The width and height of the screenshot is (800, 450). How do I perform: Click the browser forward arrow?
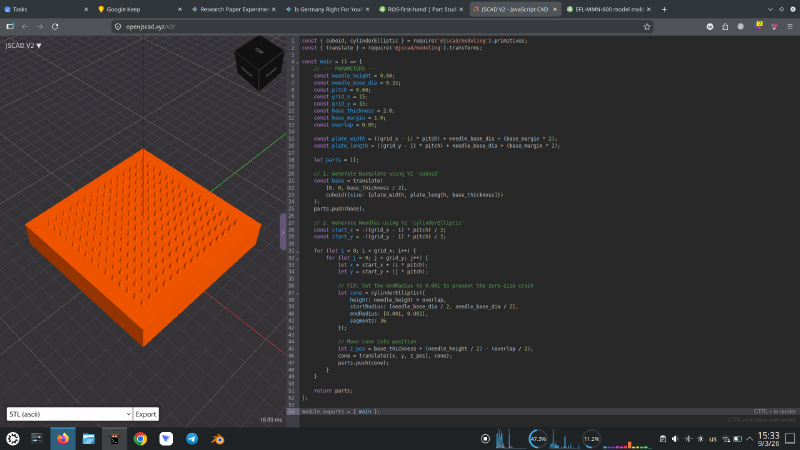pos(40,27)
